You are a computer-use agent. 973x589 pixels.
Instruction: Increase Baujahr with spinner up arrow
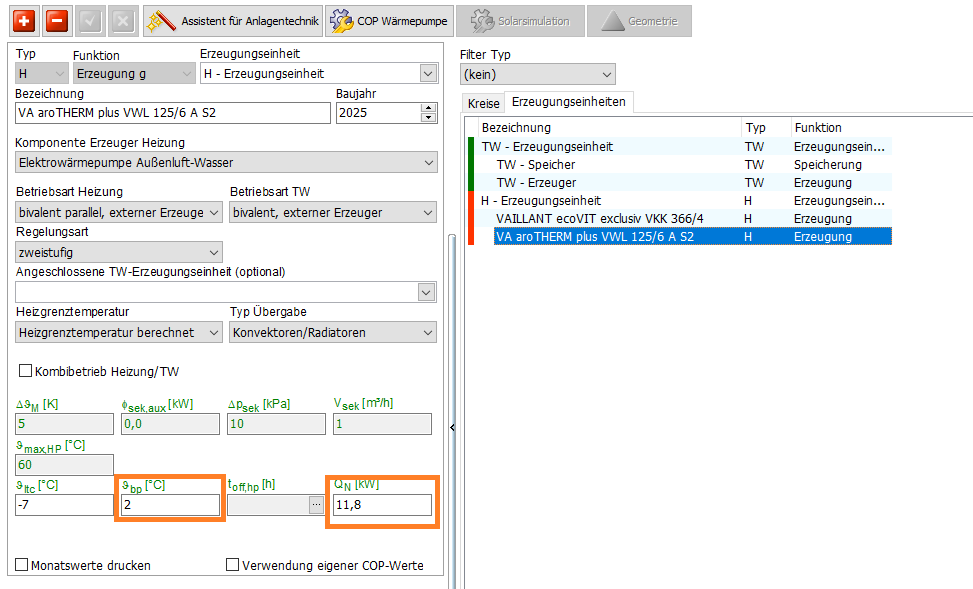click(x=428, y=108)
